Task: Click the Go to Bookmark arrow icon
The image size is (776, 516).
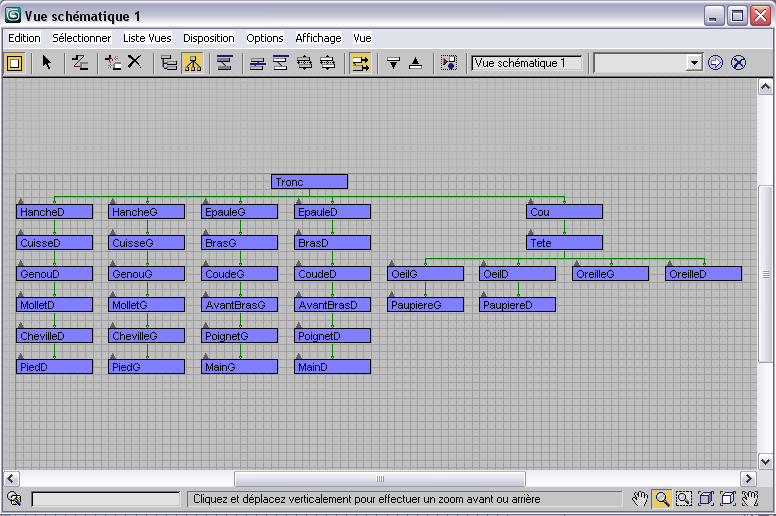Action: (715, 63)
